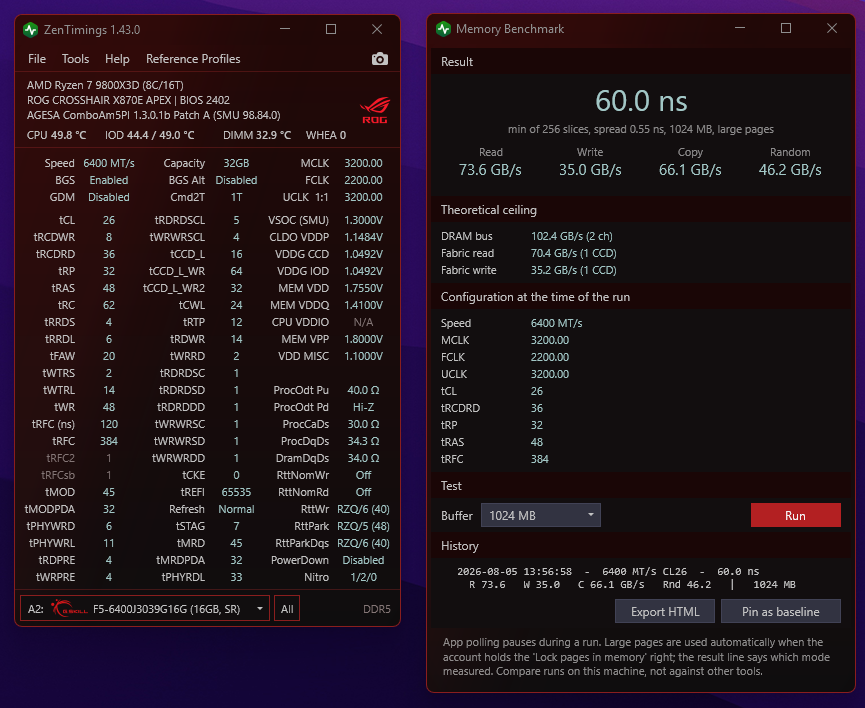Click the VSOC (SMU) voltage 1.3000V
Screen dimensions: 865x708
click(x=363, y=220)
